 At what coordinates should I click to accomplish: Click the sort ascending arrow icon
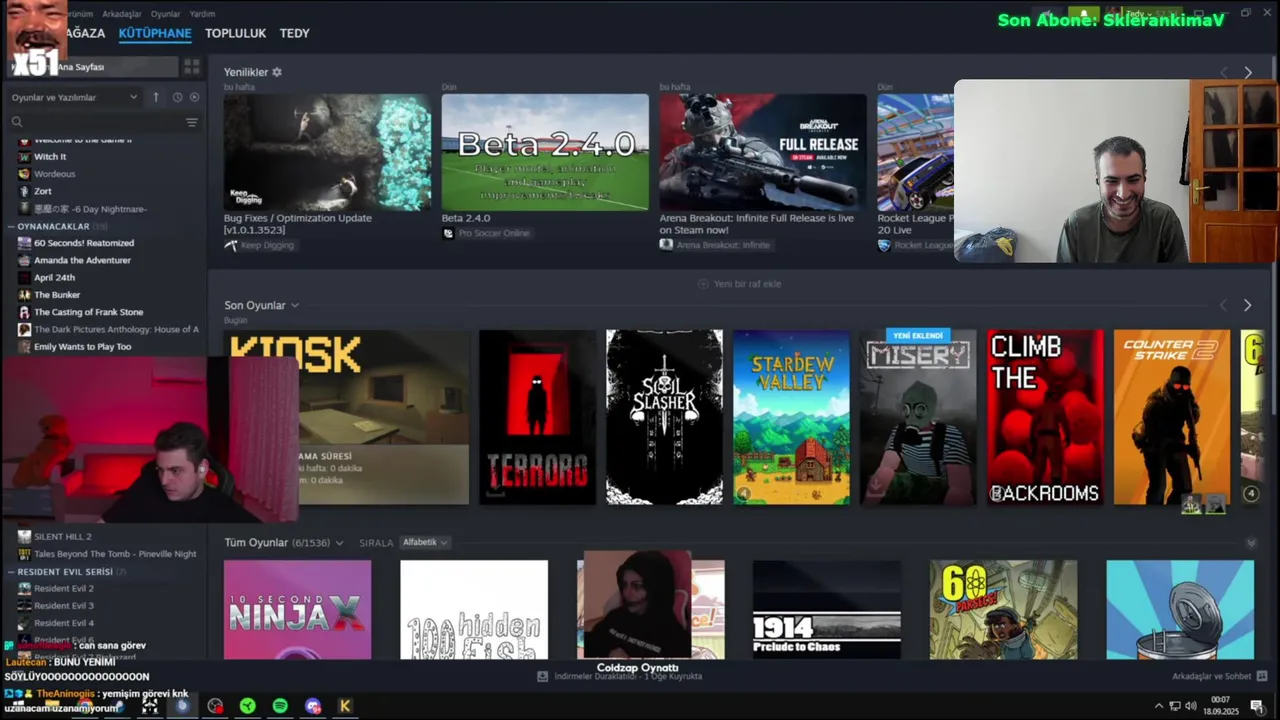156,97
